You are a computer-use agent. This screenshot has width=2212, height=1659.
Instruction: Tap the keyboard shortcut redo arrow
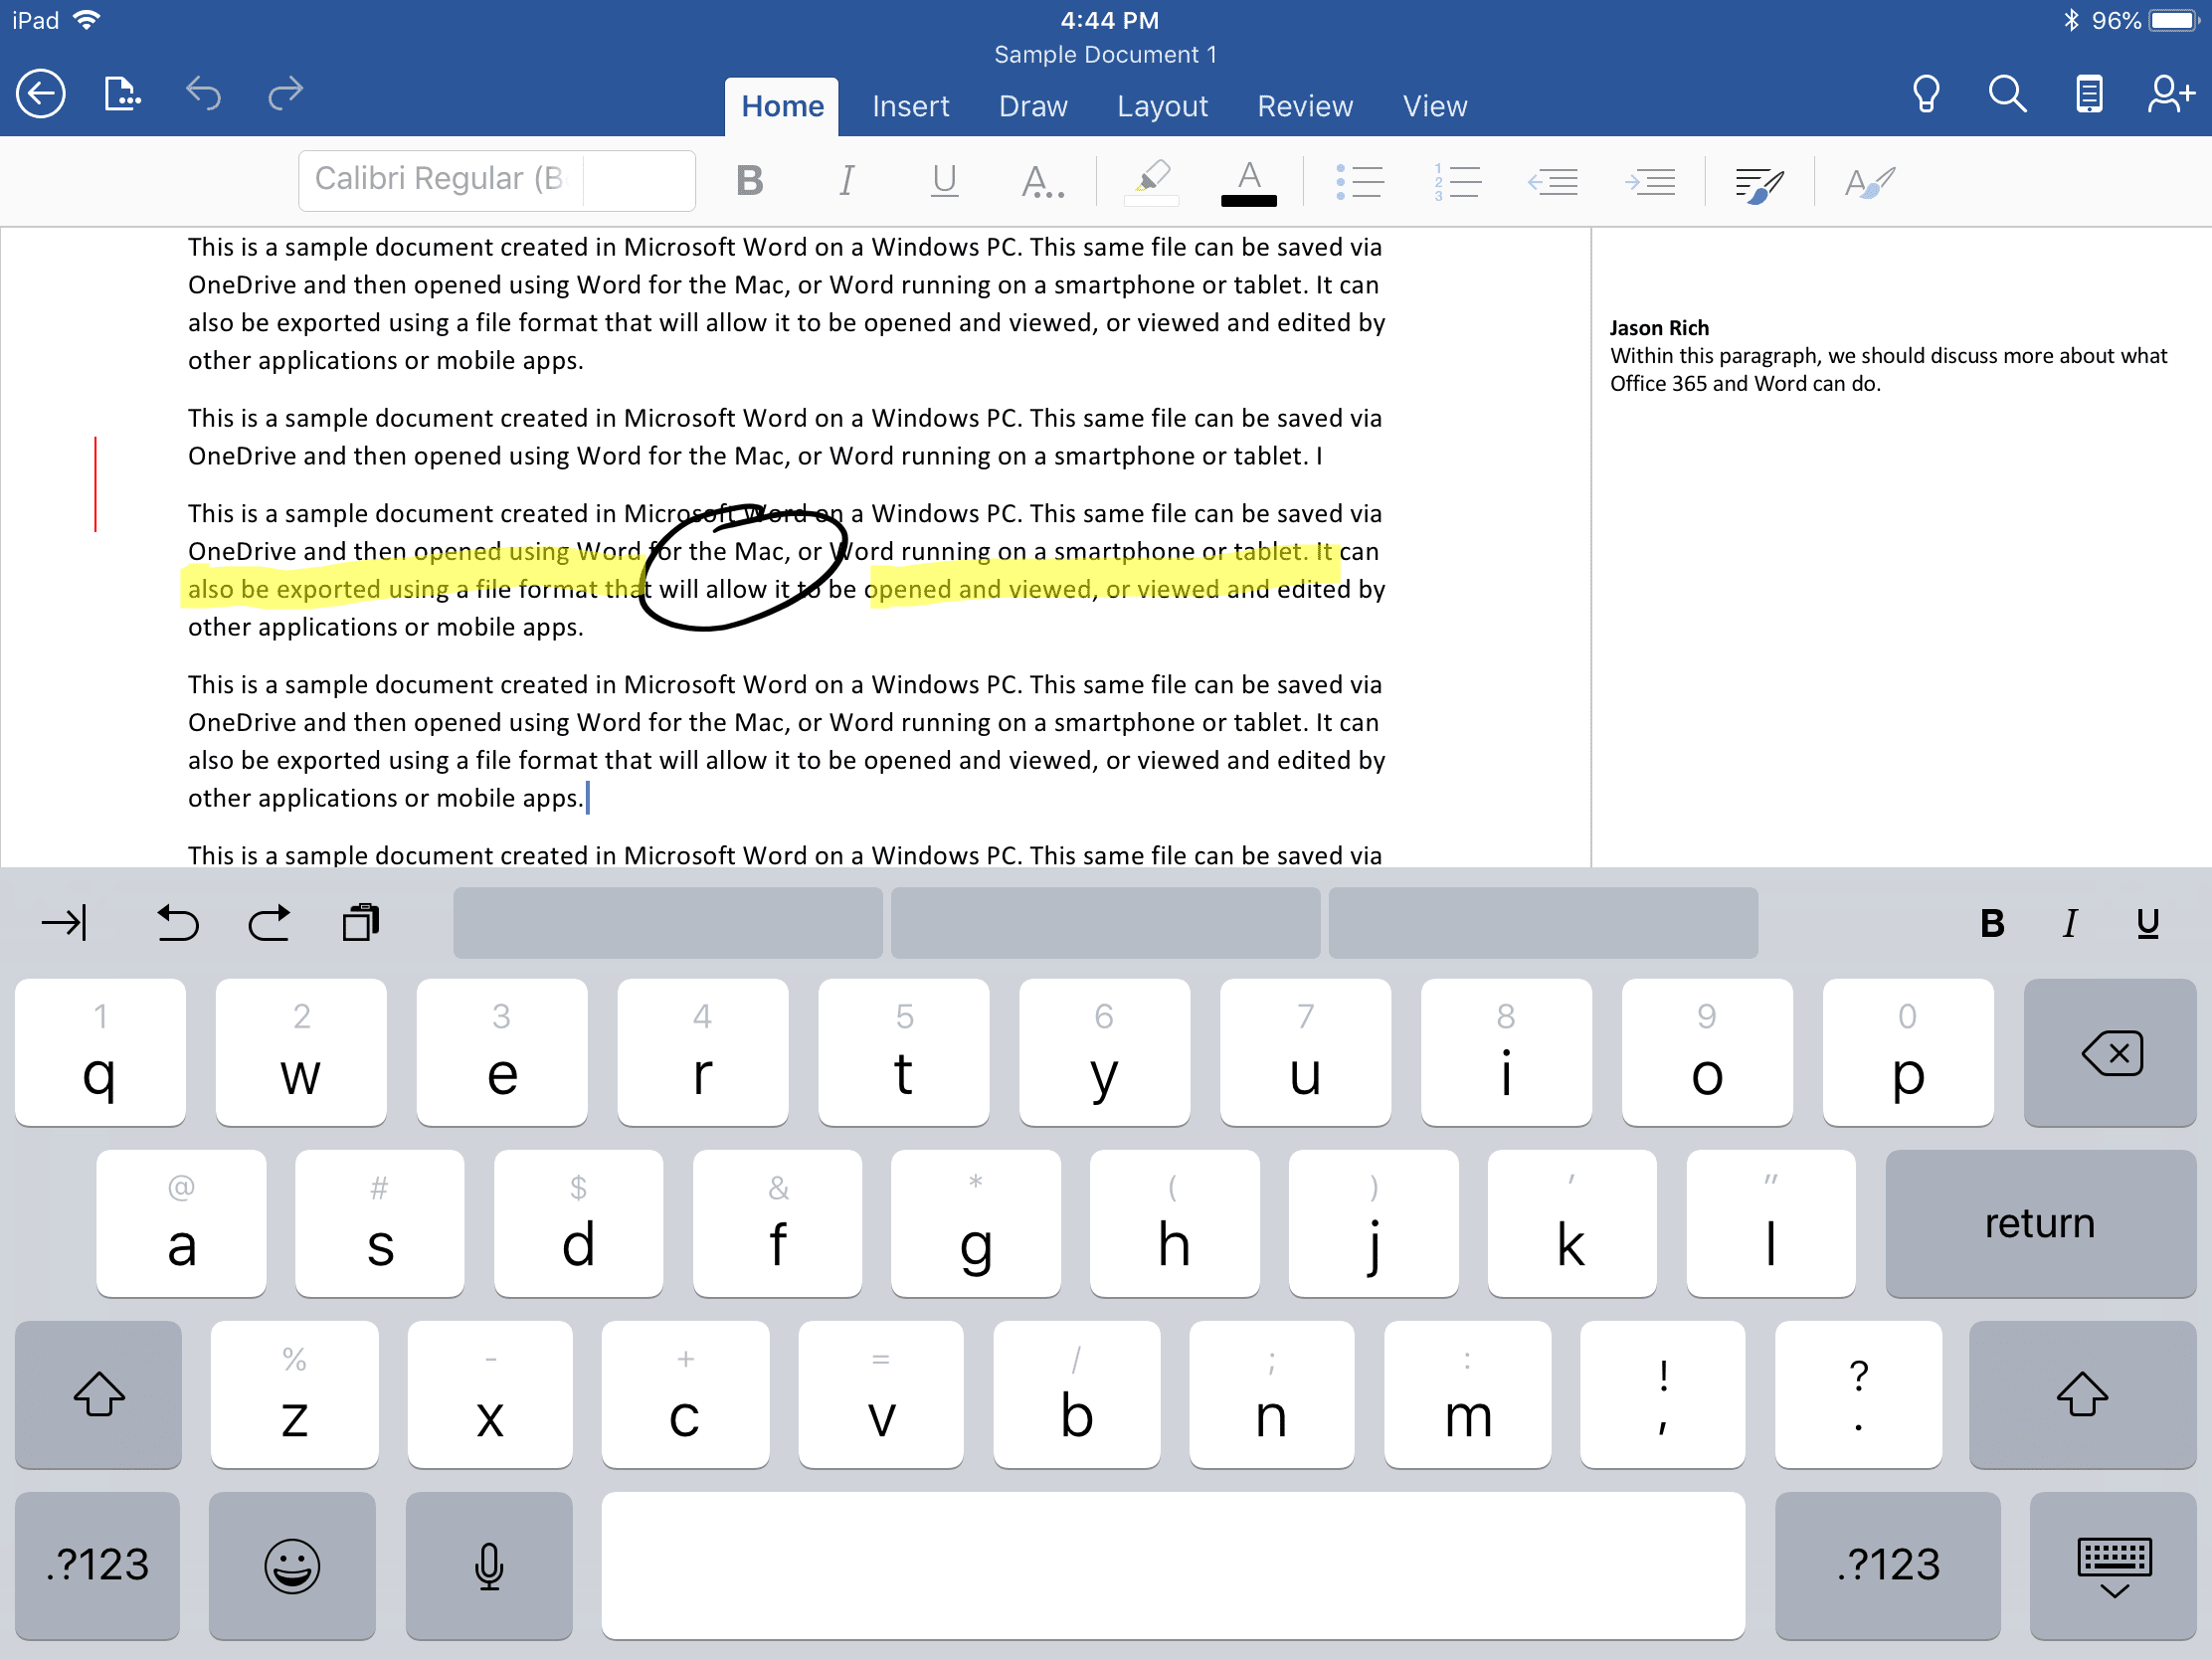269,922
